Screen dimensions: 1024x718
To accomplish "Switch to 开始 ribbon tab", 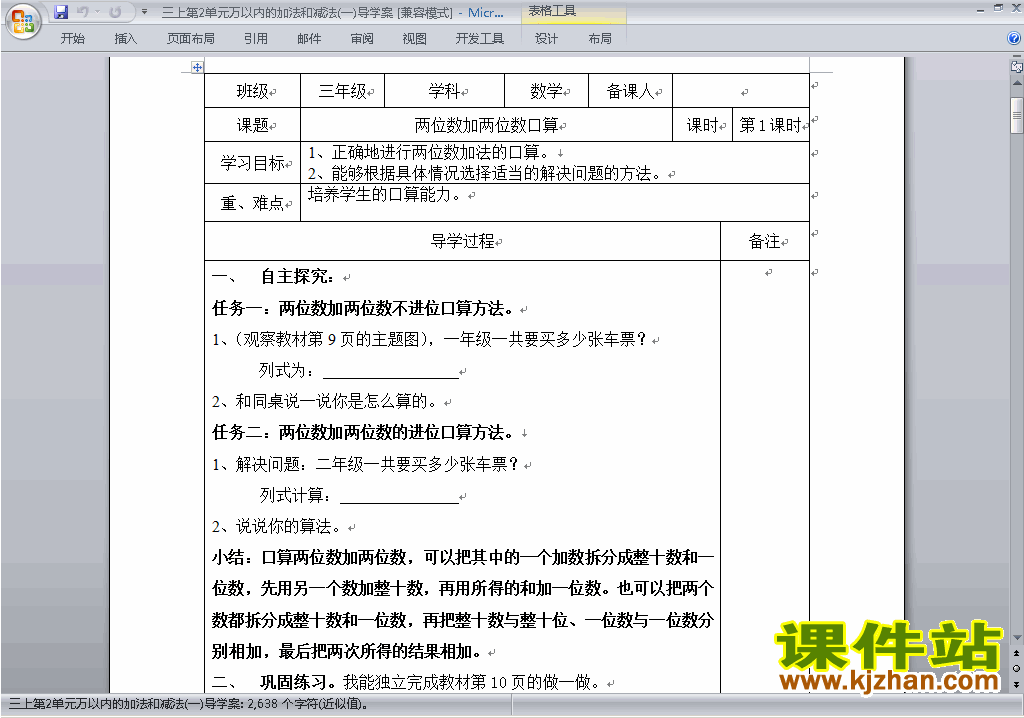I will pyautogui.click(x=72, y=39).
